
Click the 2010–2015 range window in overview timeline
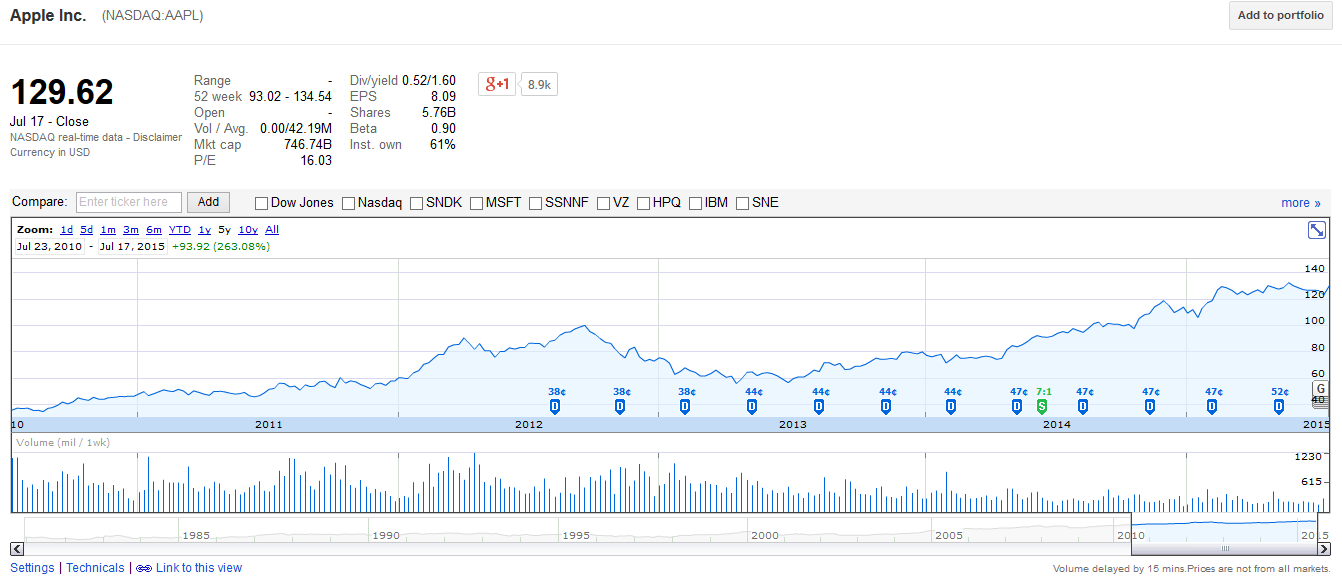(x=1224, y=526)
